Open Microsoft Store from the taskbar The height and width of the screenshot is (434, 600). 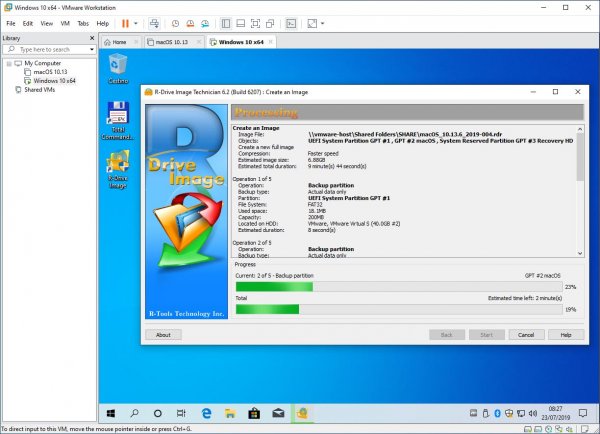[x=254, y=413]
